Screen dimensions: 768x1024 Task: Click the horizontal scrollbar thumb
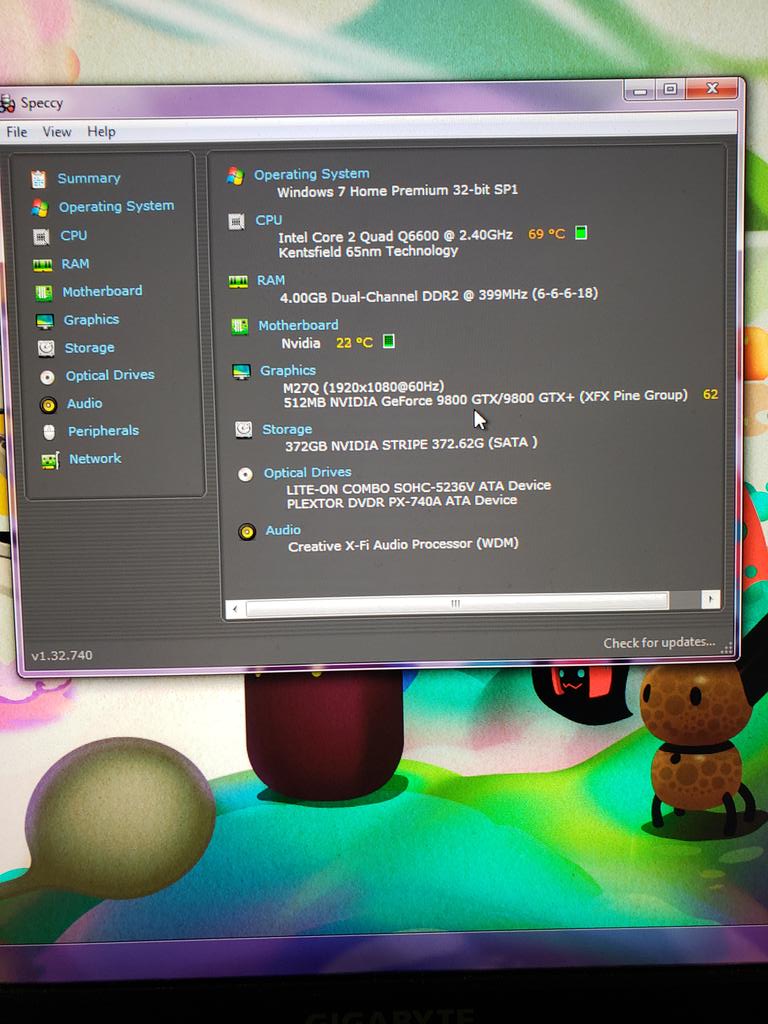coord(457,603)
